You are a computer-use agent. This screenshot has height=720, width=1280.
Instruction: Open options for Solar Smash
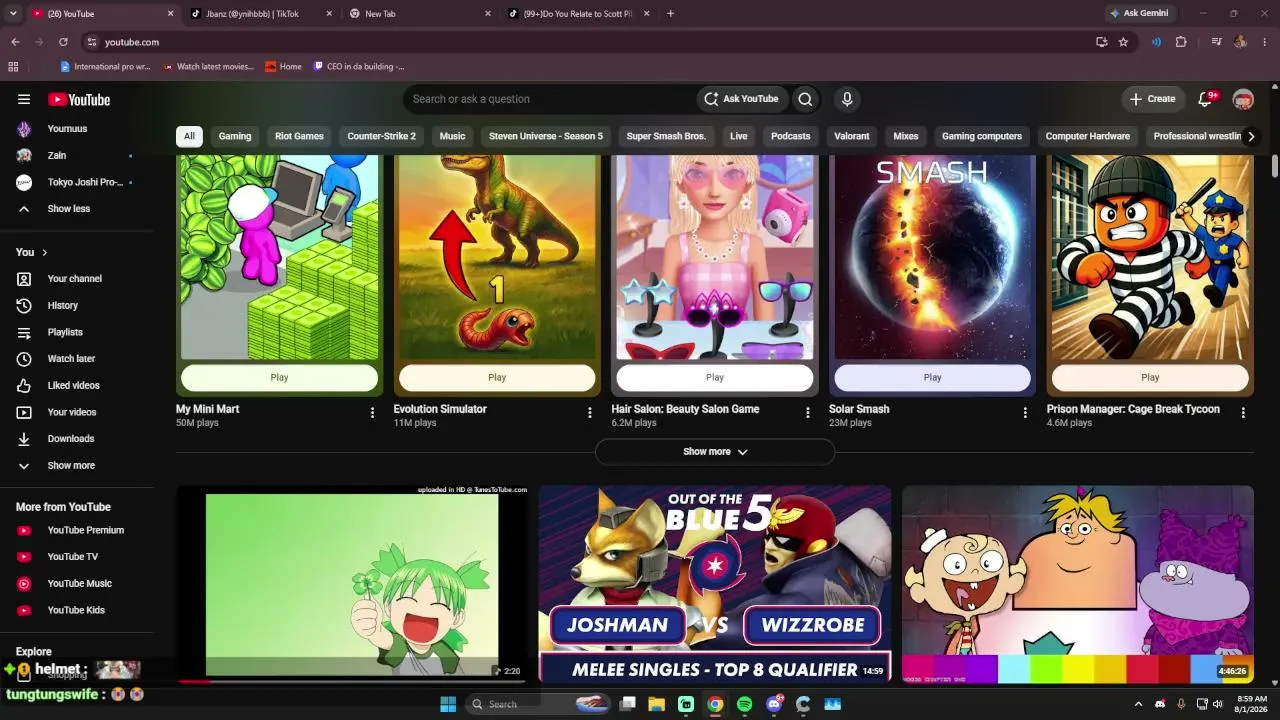1025,412
